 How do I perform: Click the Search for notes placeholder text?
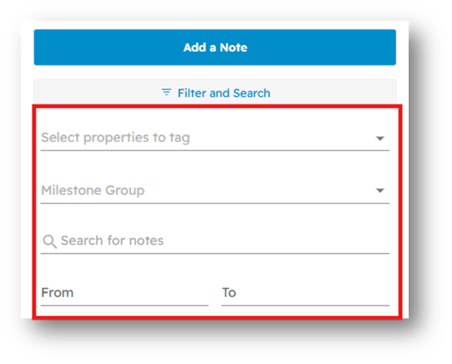pos(112,241)
